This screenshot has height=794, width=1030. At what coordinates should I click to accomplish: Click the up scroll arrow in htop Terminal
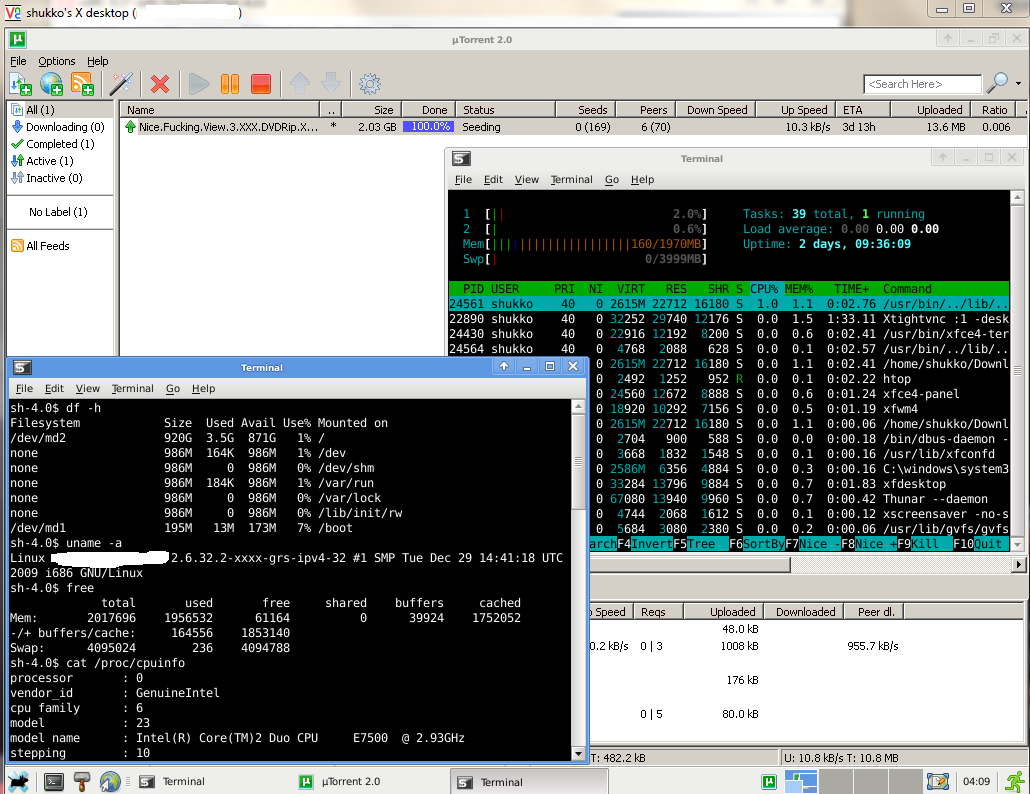click(x=1017, y=198)
